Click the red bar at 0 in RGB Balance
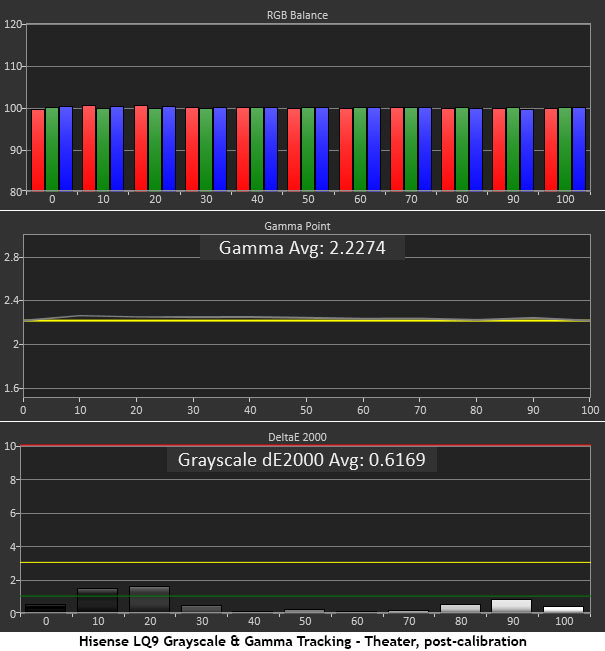The height and width of the screenshot is (651, 605). click(x=38, y=150)
